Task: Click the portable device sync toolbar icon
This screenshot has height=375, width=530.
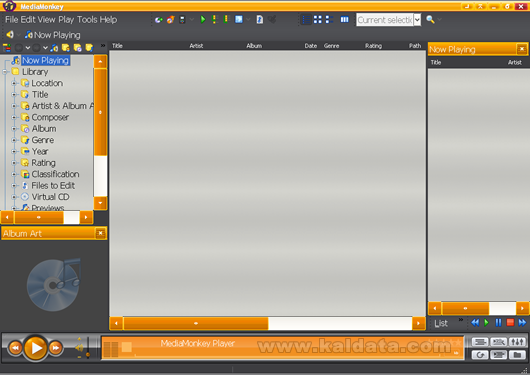Action: pos(182,20)
